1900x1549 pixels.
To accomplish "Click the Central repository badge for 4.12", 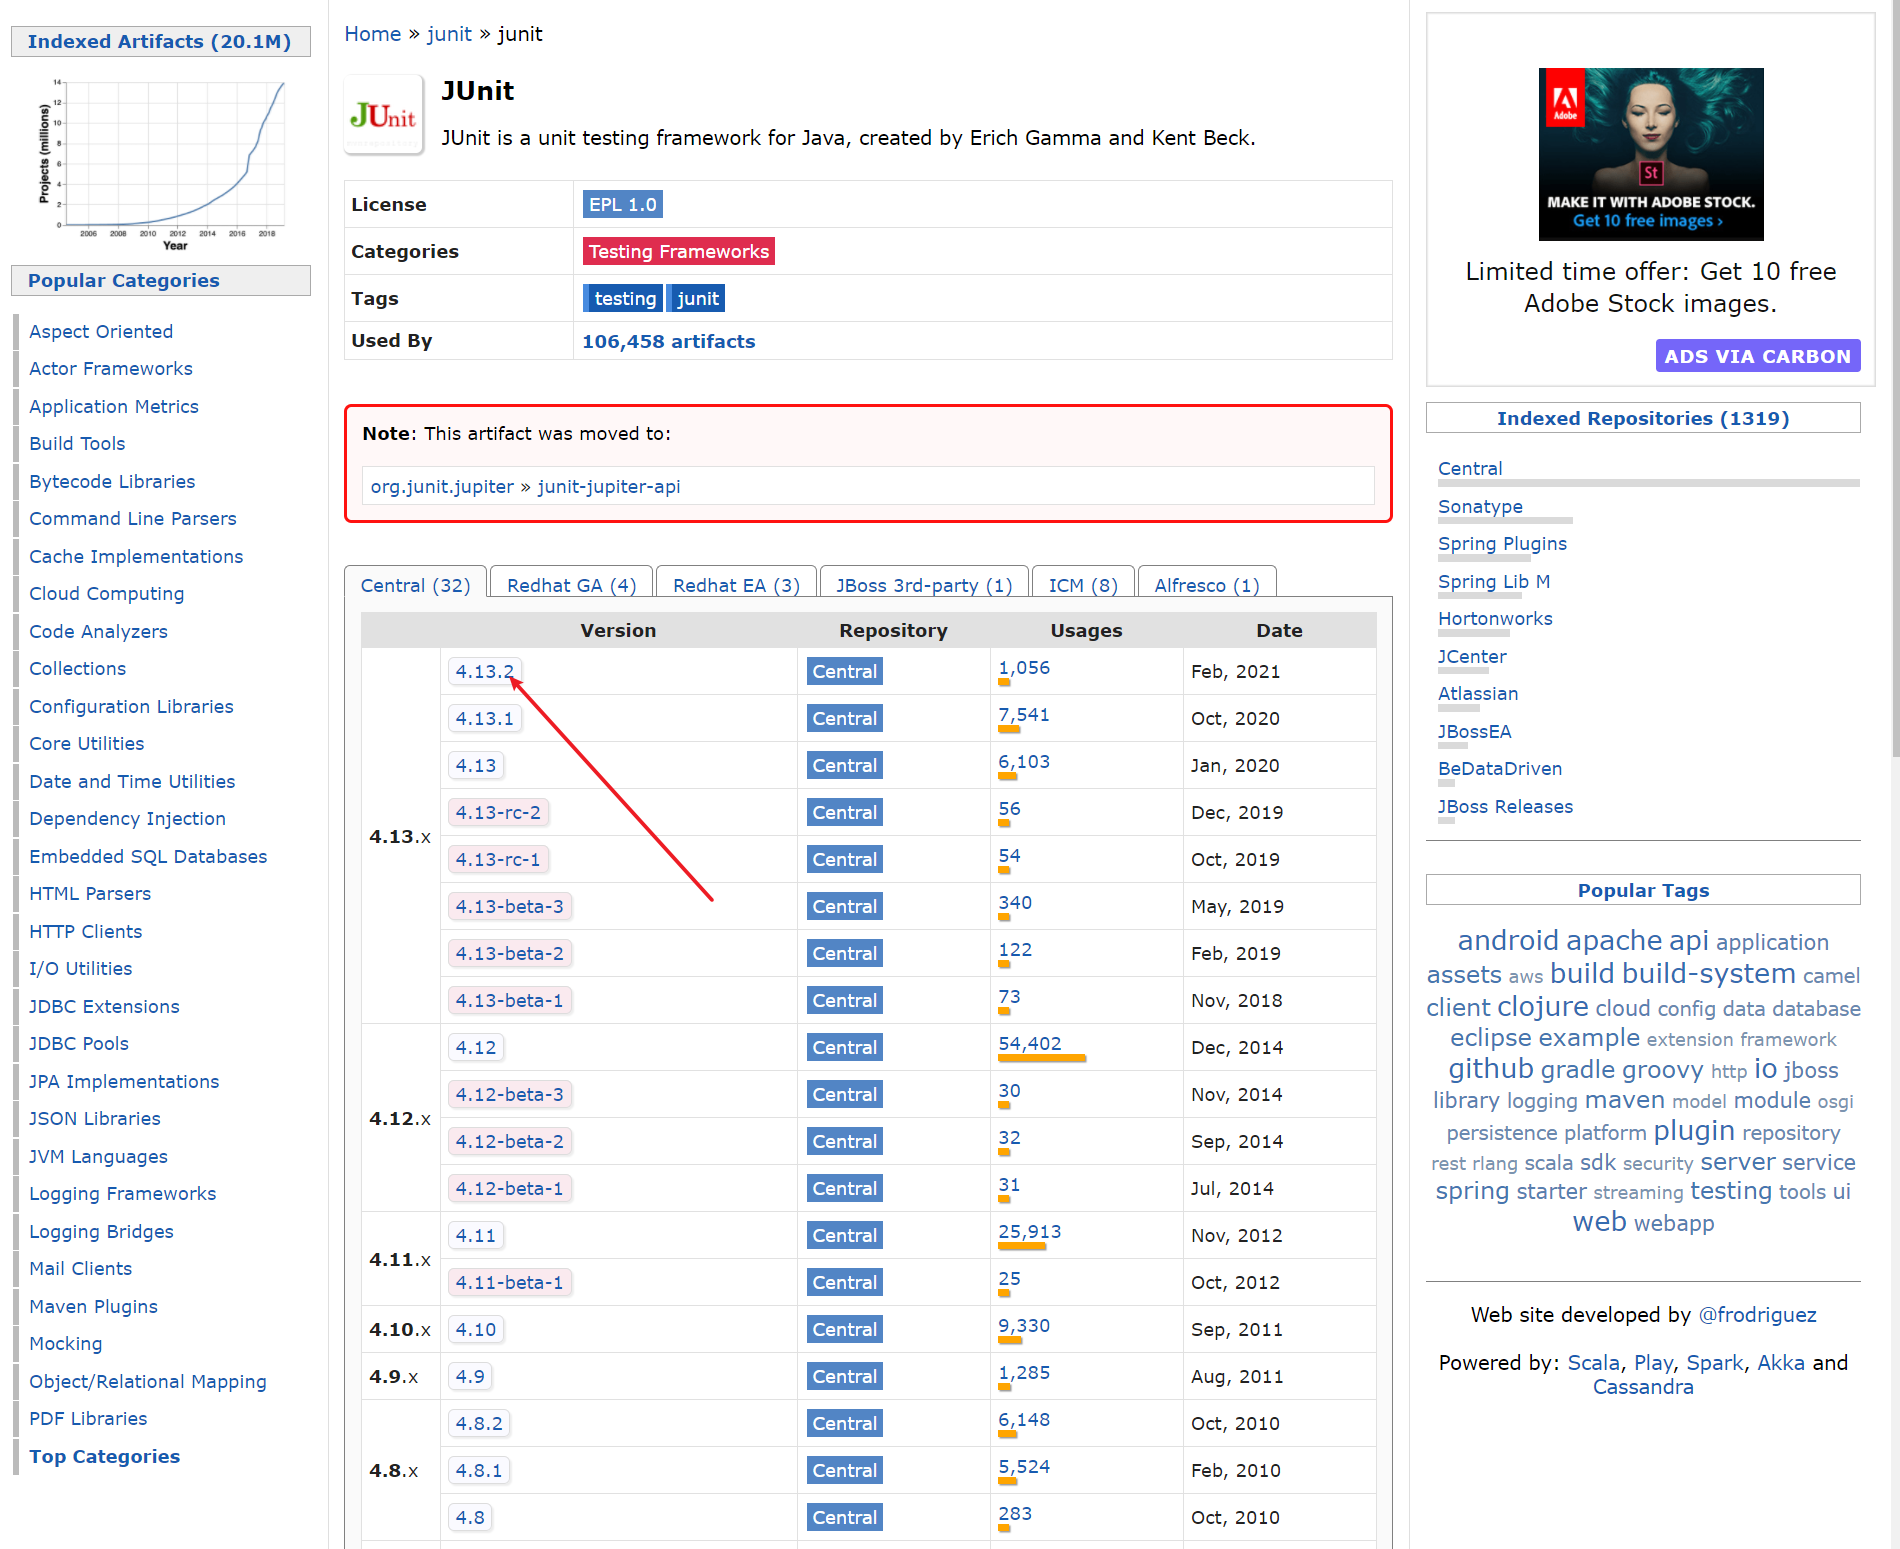I will [x=845, y=1047].
